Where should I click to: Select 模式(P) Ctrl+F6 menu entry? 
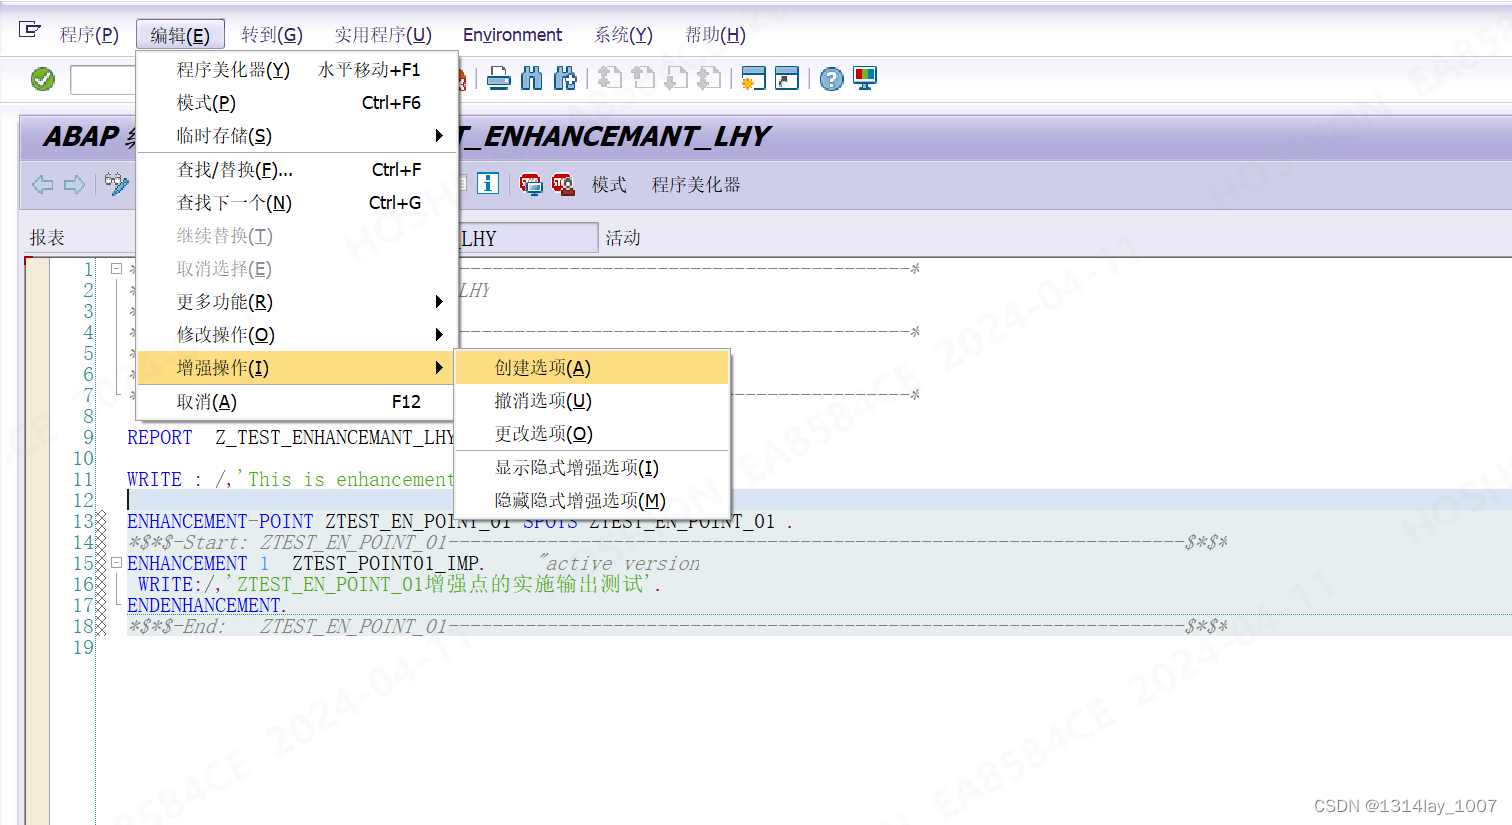(297, 102)
